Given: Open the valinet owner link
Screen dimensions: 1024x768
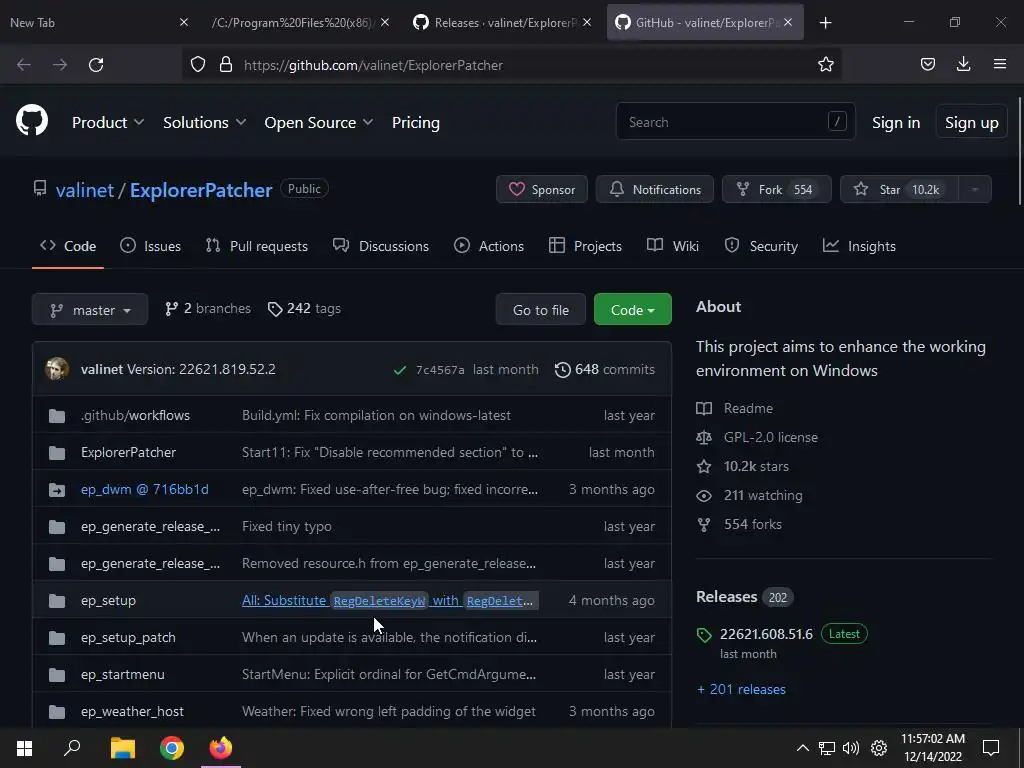Looking at the screenshot, I should [x=85, y=190].
